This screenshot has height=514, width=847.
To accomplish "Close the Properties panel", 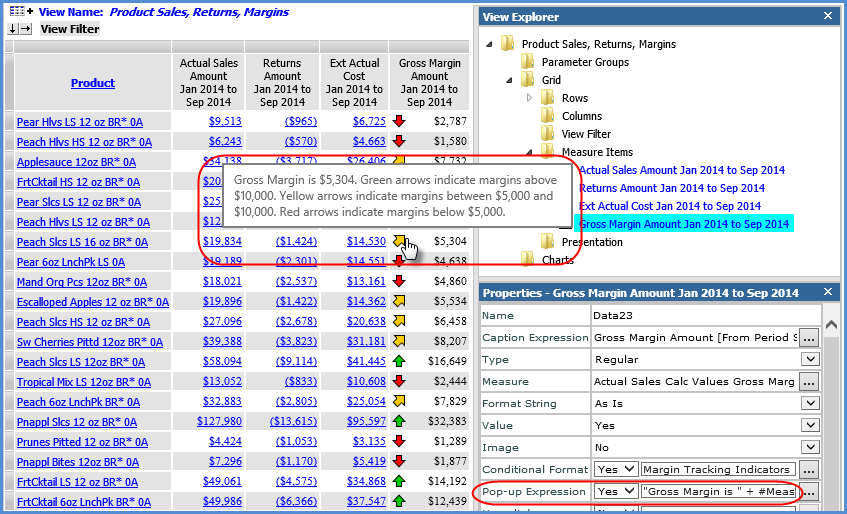I will pyautogui.click(x=827, y=293).
